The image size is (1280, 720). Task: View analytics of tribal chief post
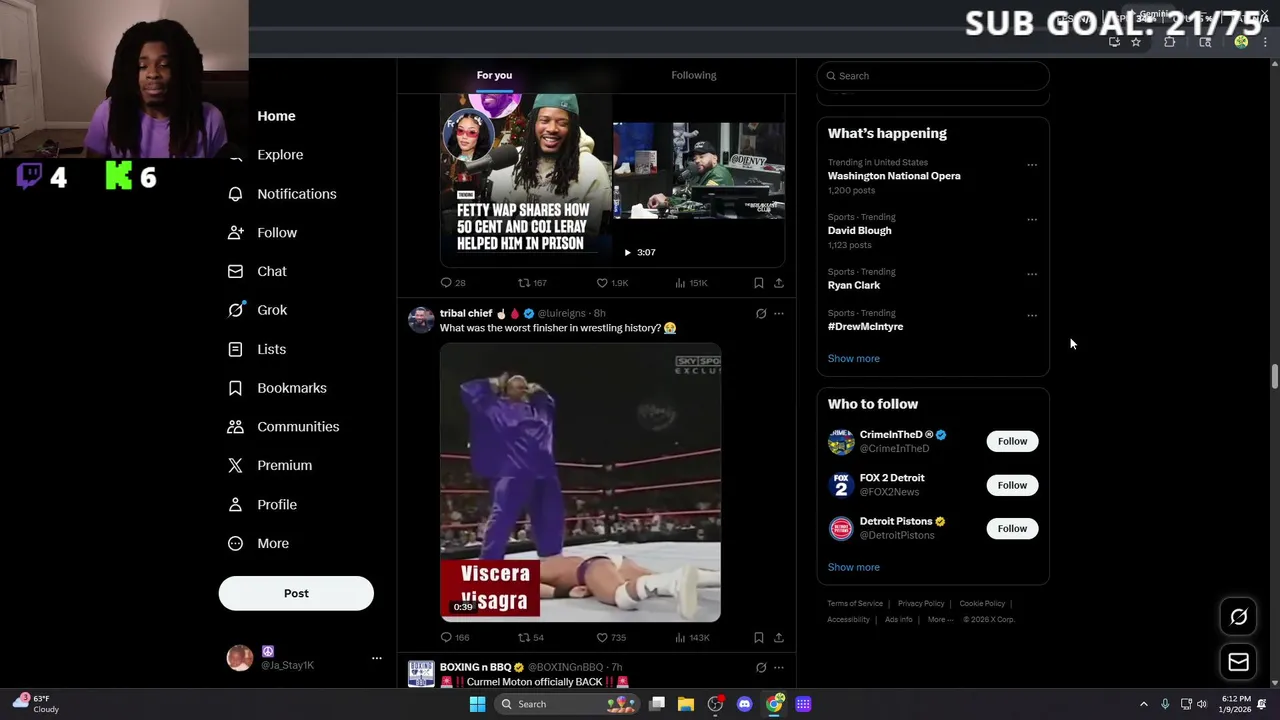point(680,637)
